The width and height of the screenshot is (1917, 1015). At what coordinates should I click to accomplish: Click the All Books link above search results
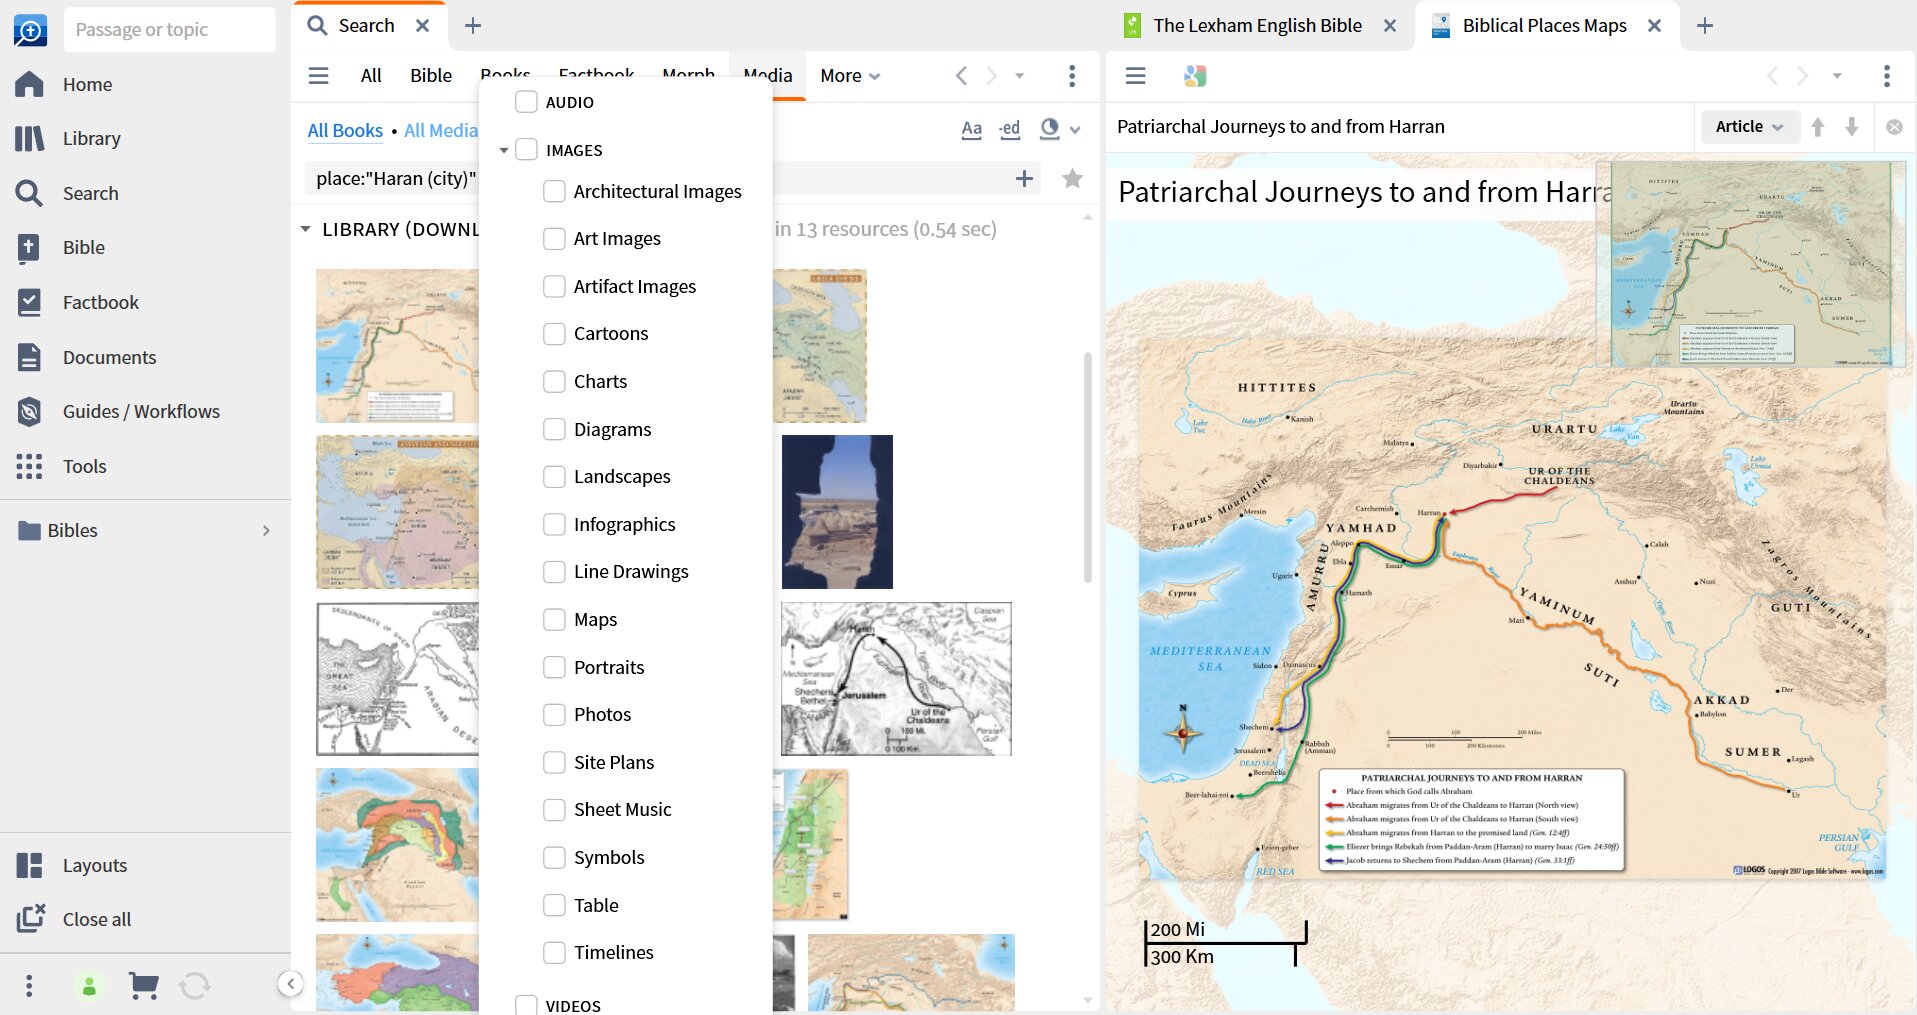tap(345, 130)
